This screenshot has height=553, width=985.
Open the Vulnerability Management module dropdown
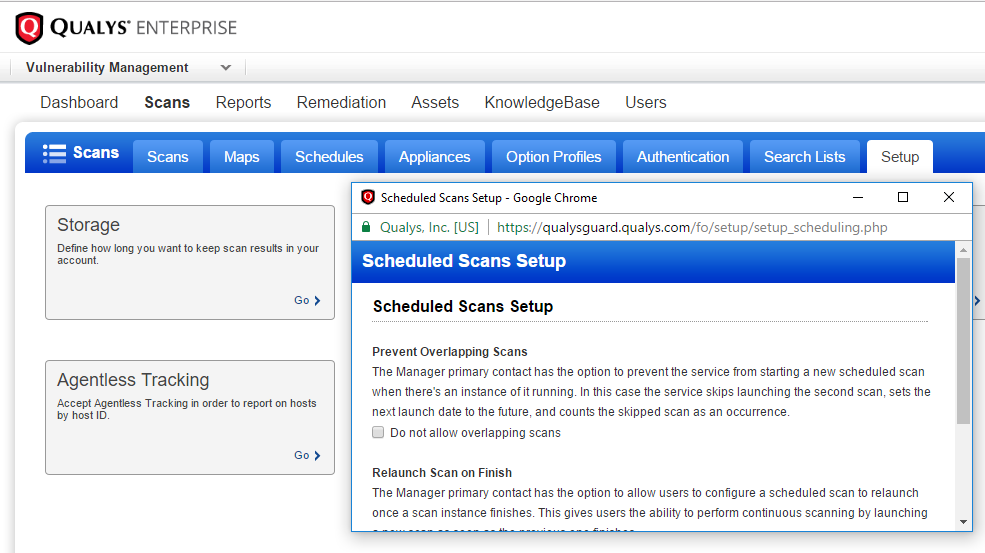[x=226, y=68]
